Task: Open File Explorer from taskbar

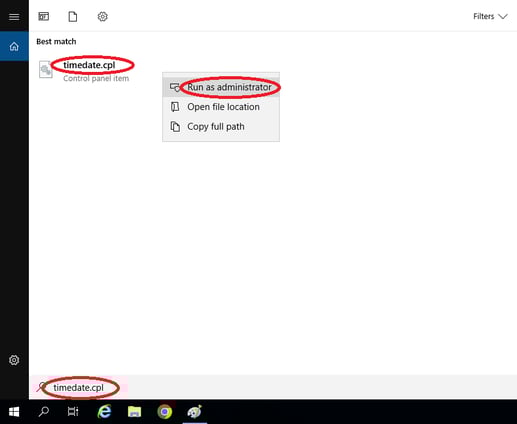Action: [134, 412]
